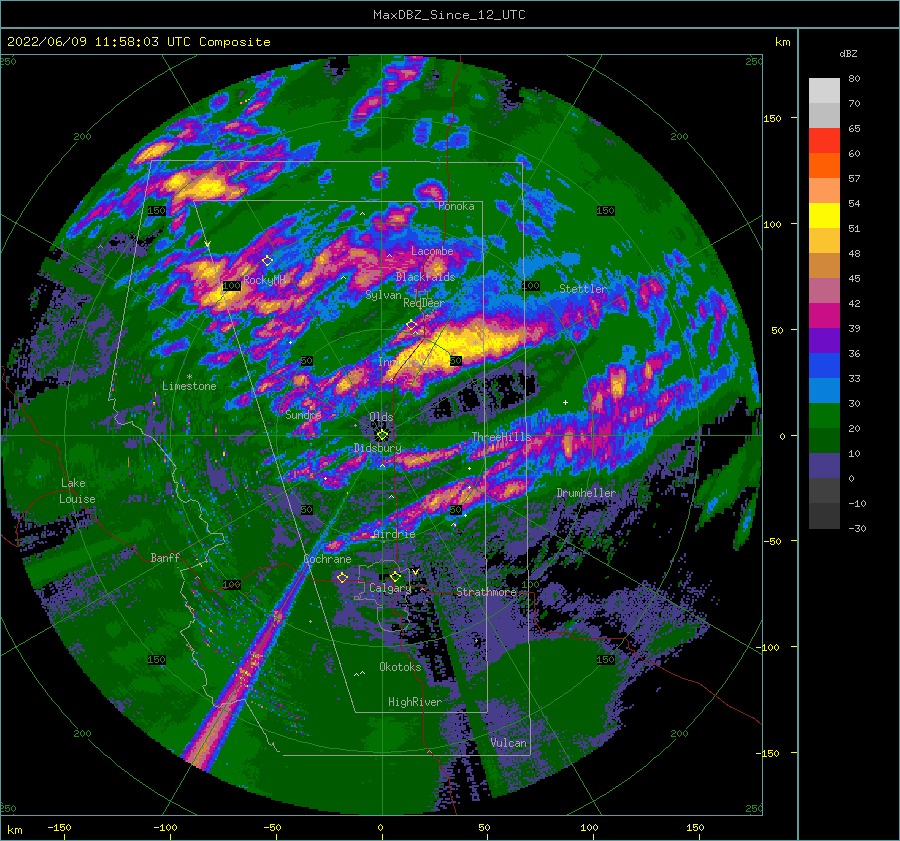Click the Sylvan label
900x841 pixels.
pos(383,295)
